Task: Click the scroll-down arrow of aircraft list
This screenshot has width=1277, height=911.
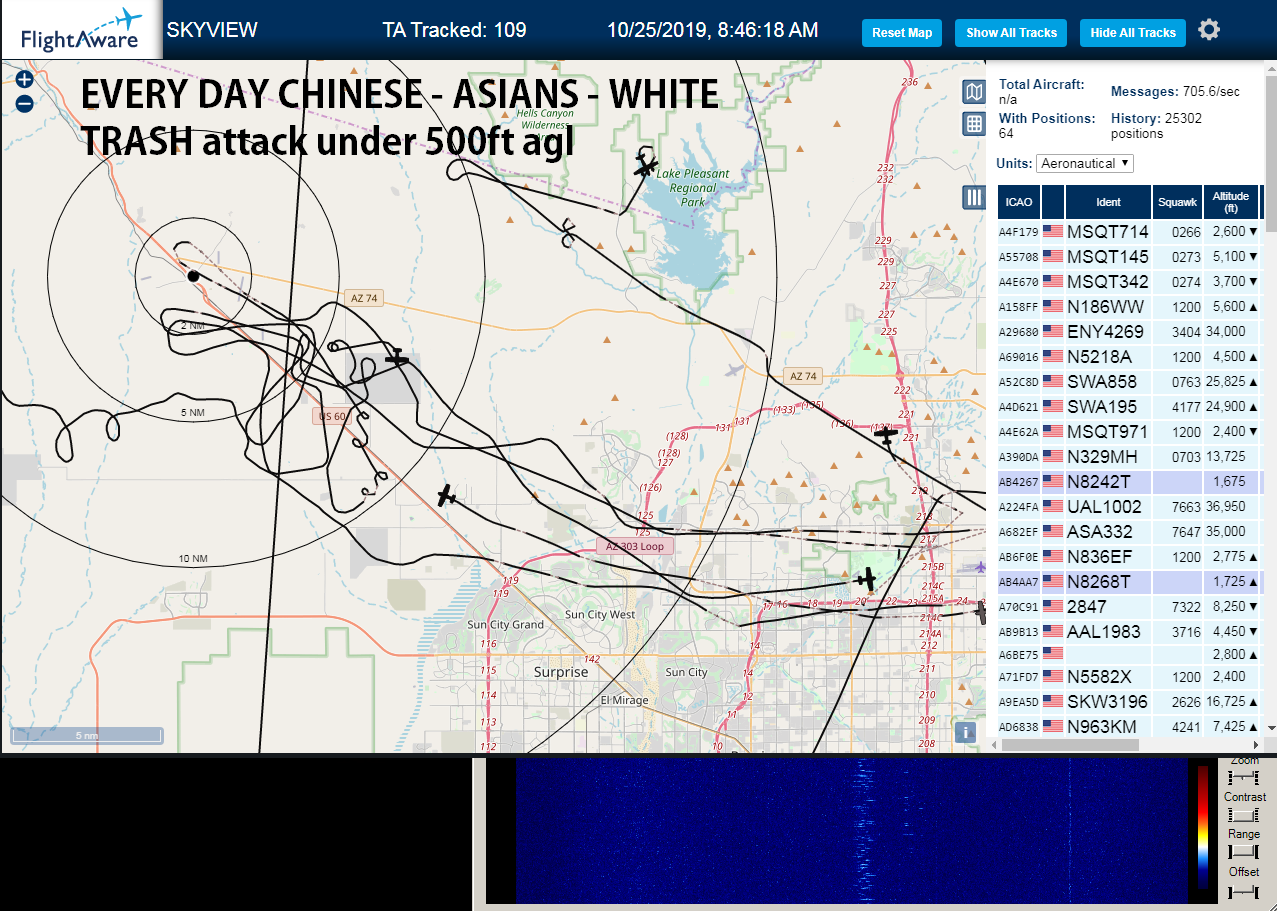Action: pos(1272,727)
